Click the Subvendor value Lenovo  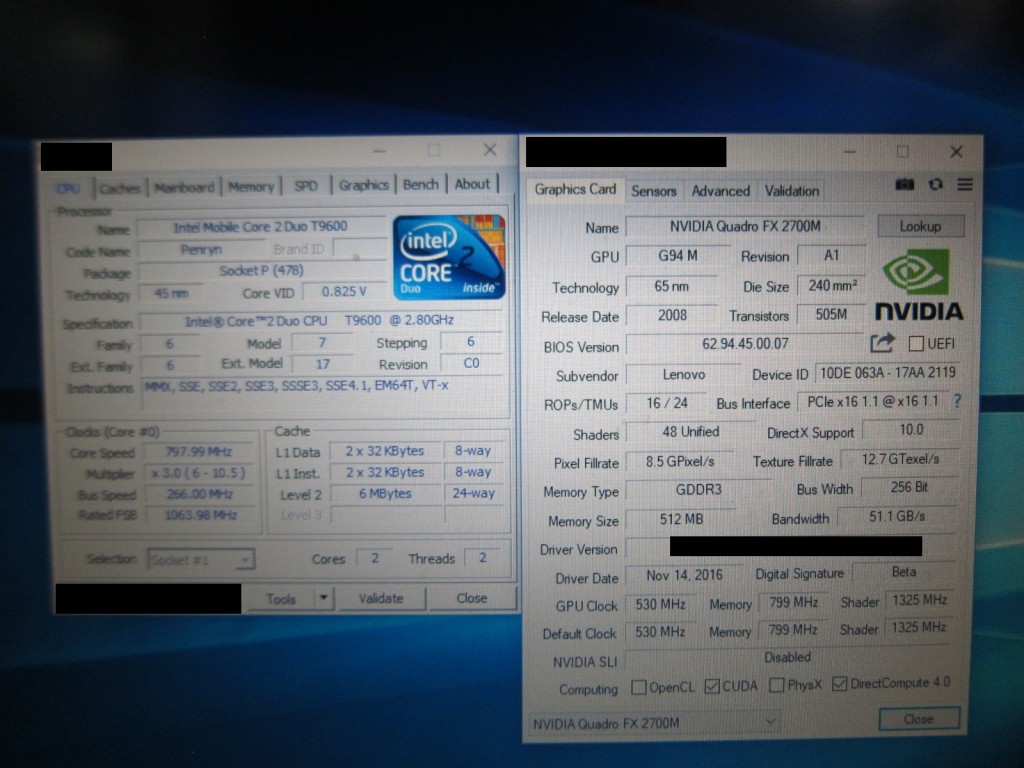pyautogui.click(x=684, y=375)
